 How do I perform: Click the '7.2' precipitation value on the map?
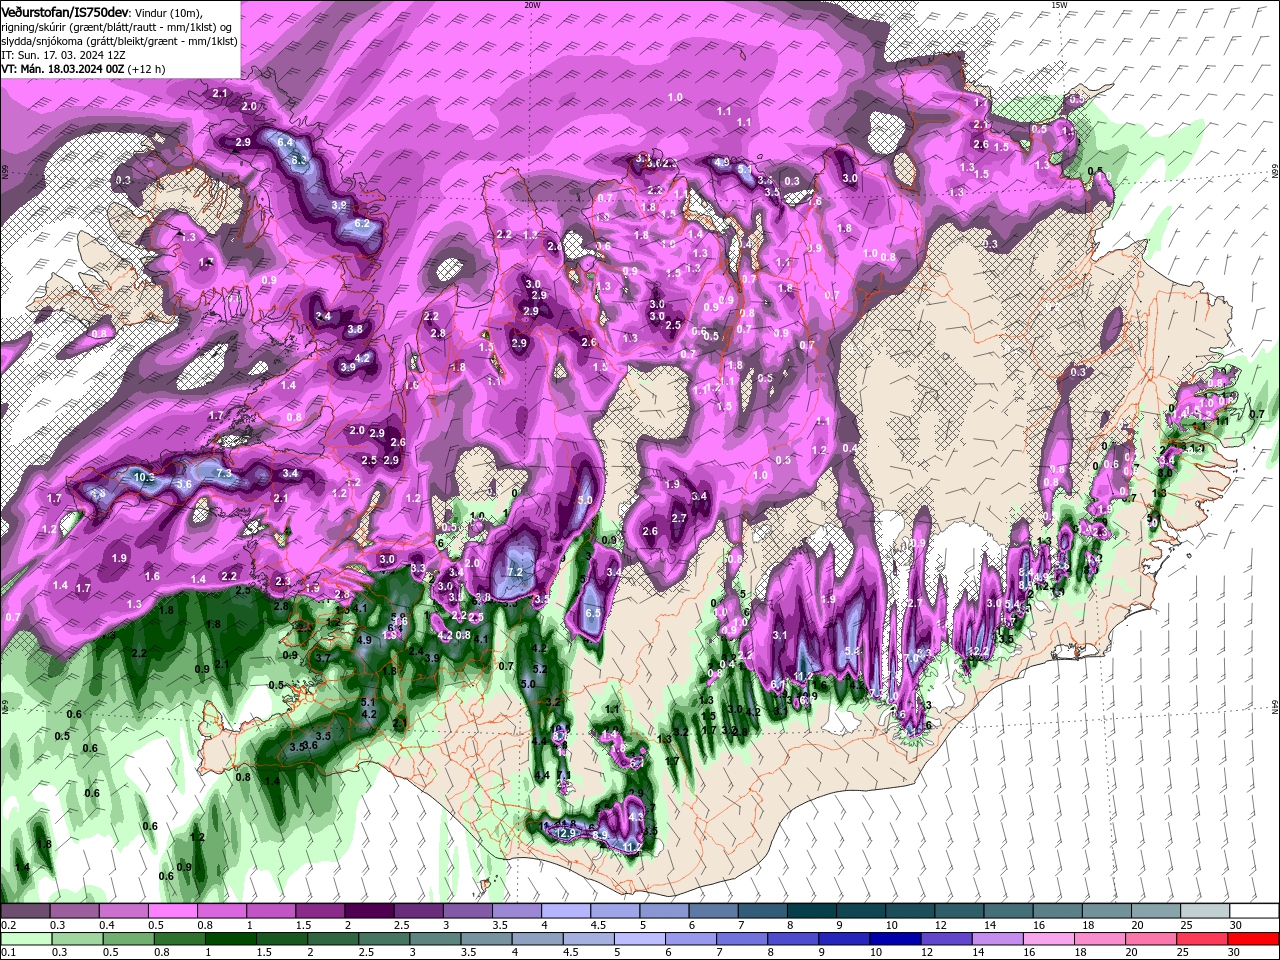[x=516, y=572]
